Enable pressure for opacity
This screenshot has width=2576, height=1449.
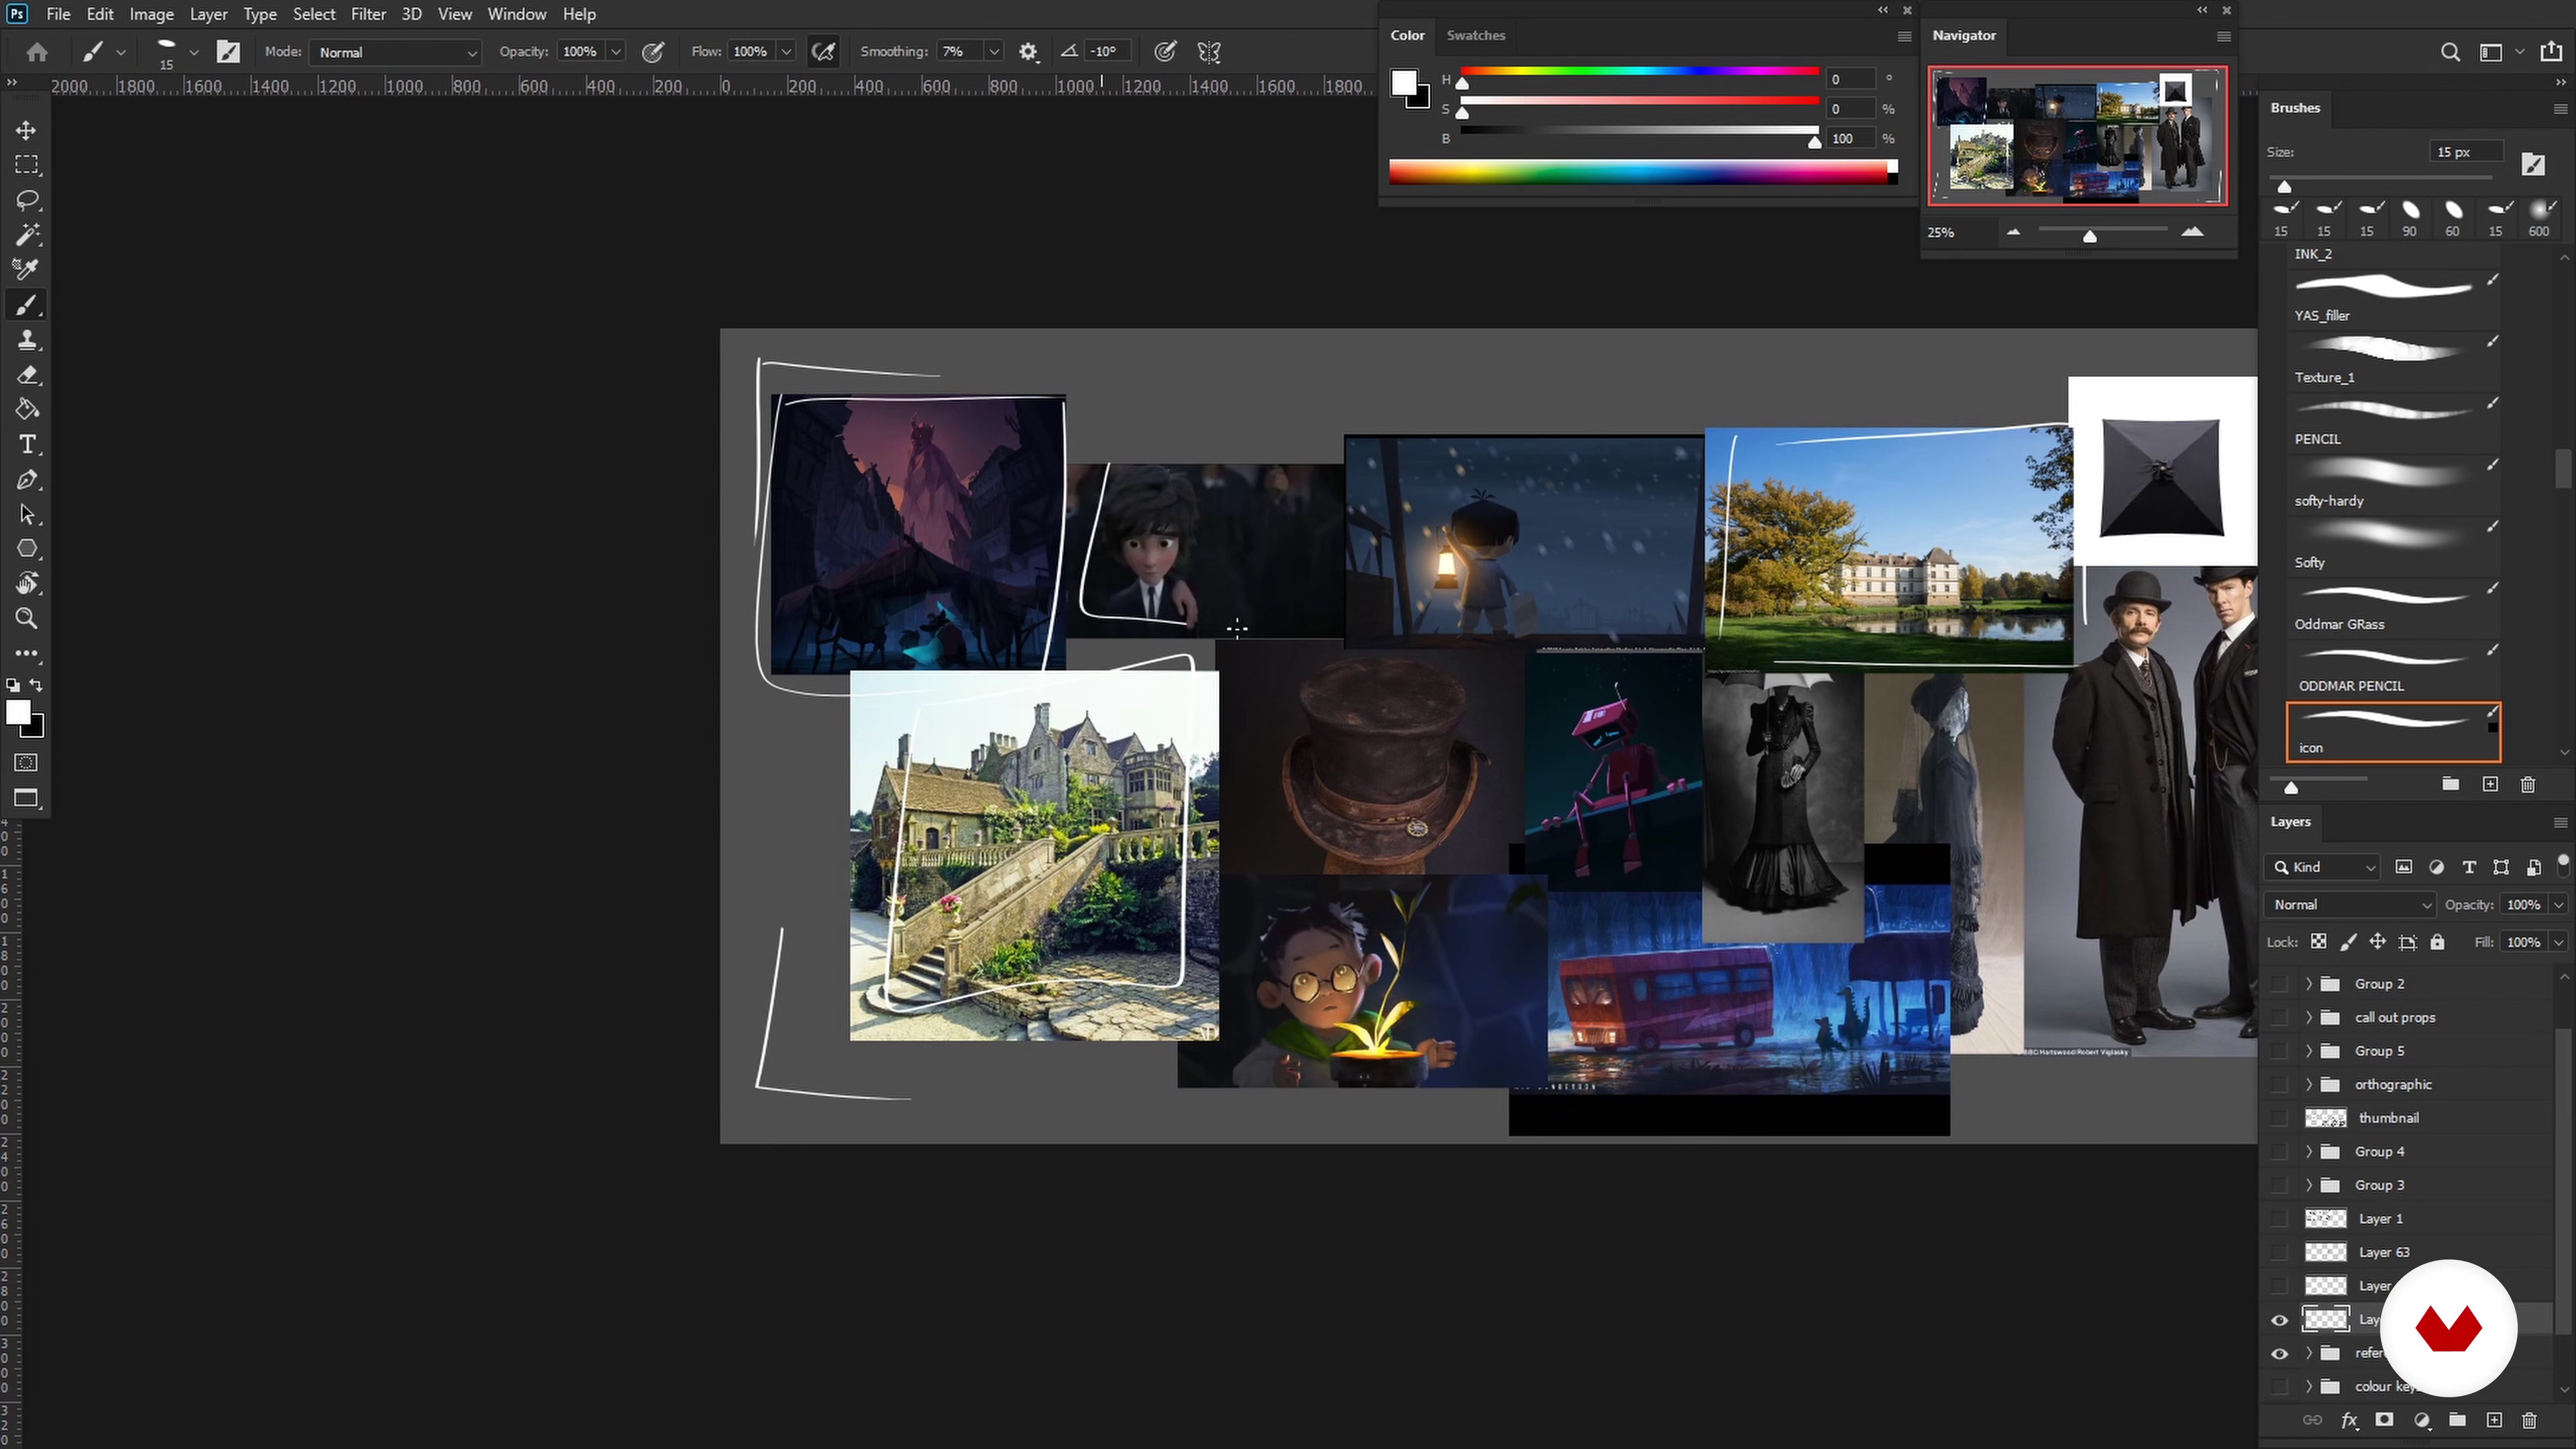coord(653,52)
